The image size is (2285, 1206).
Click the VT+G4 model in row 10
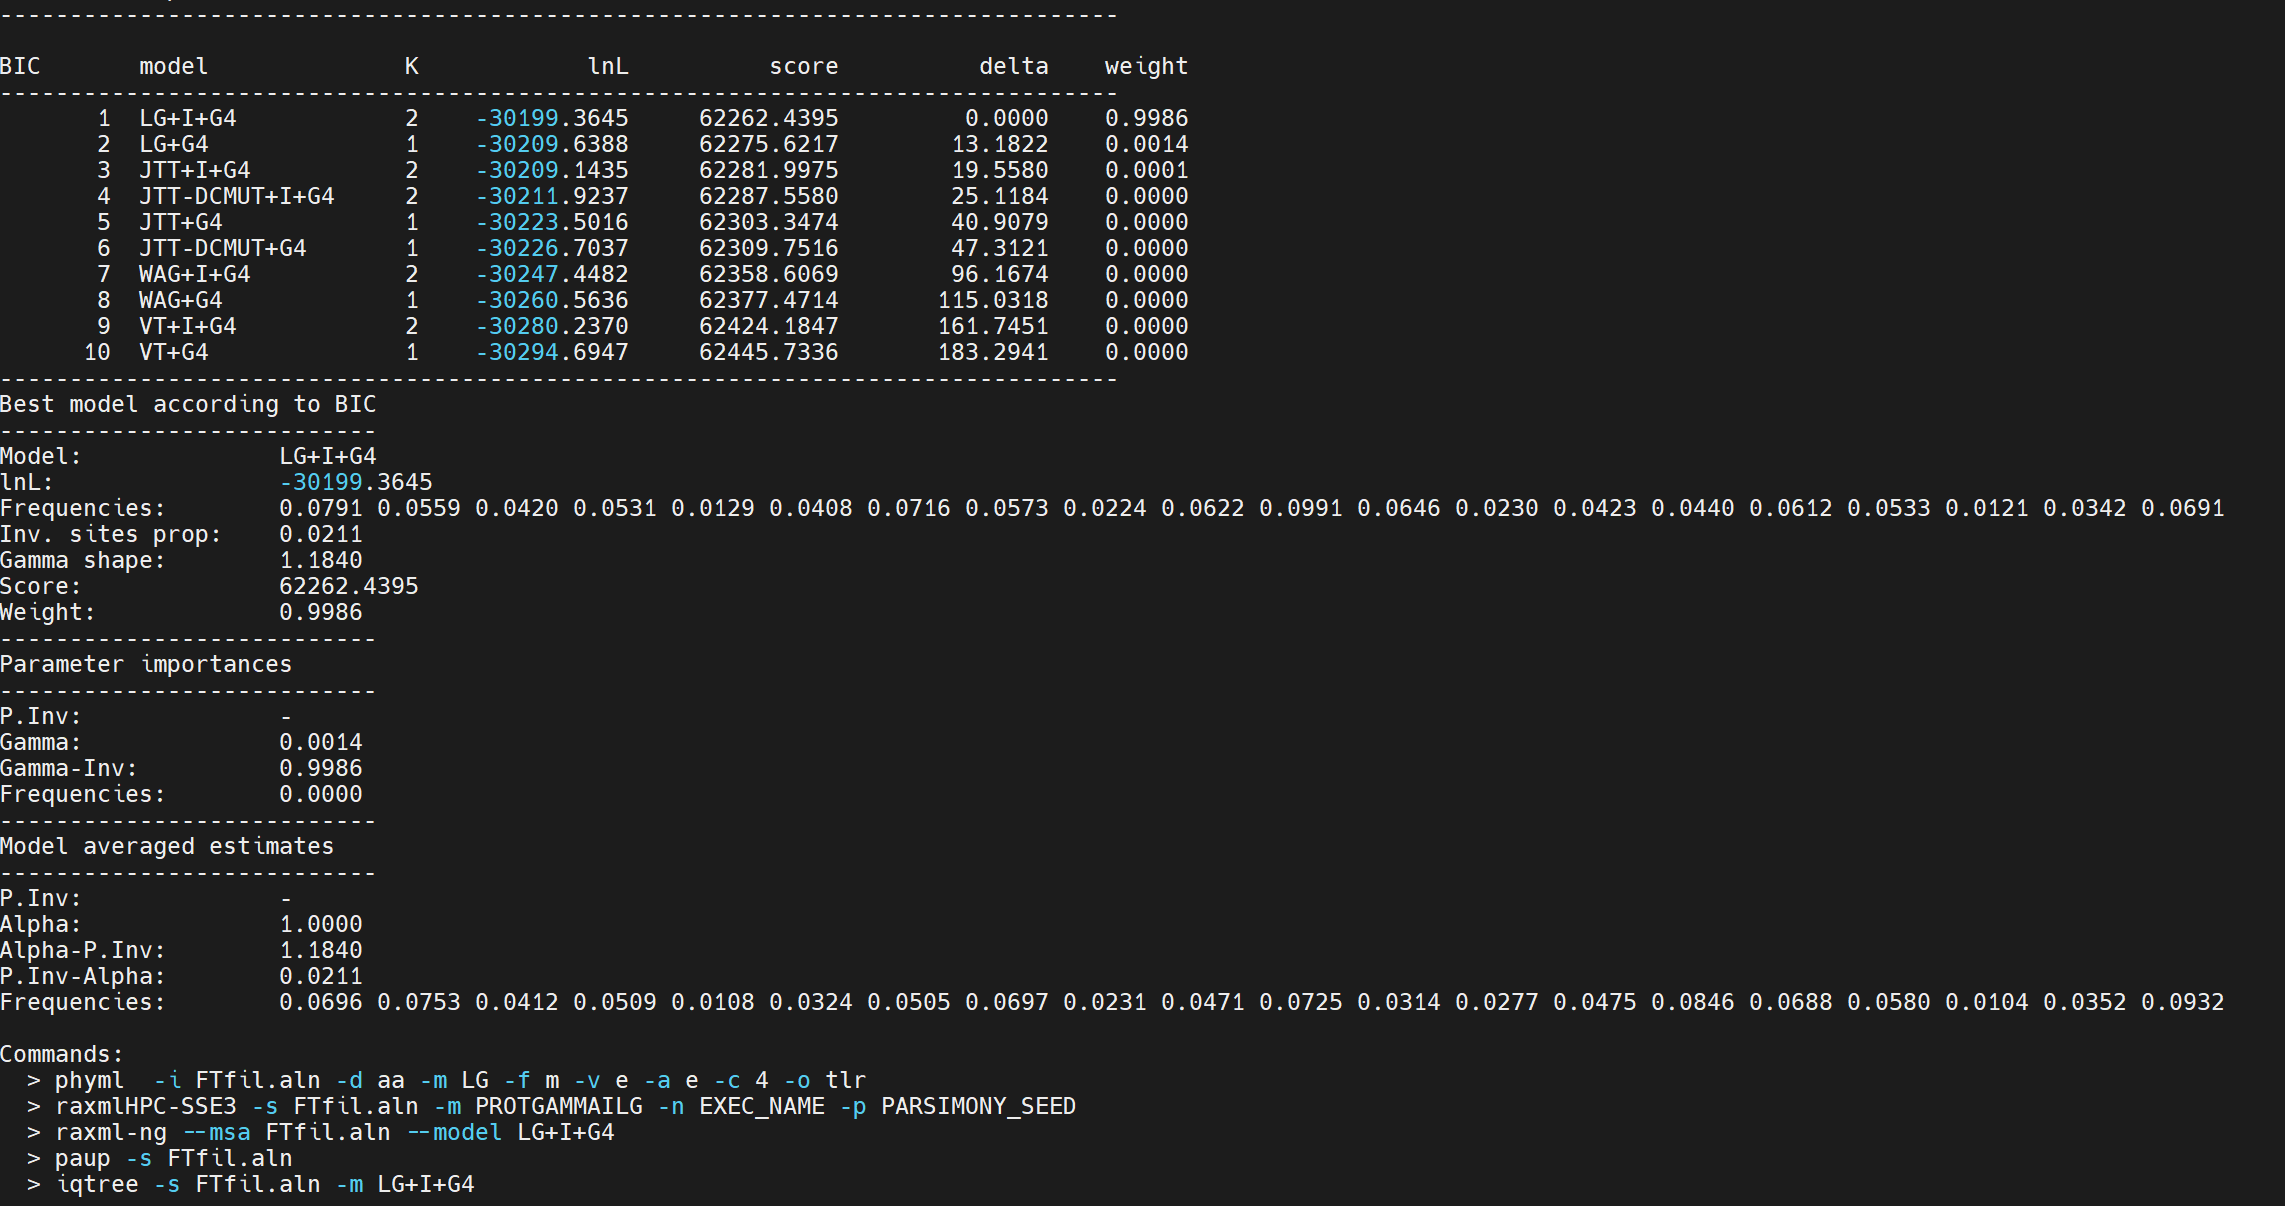pos(173,352)
